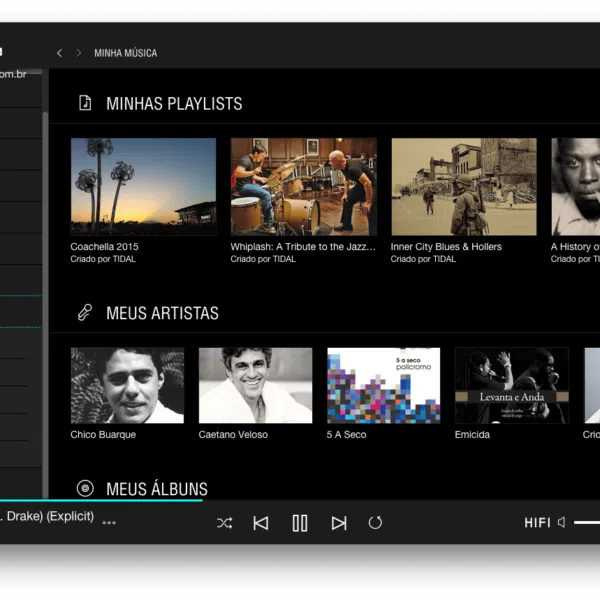Click the Emicida name
Image resolution: width=600 pixels, height=600 pixels.
click(472, 435)
